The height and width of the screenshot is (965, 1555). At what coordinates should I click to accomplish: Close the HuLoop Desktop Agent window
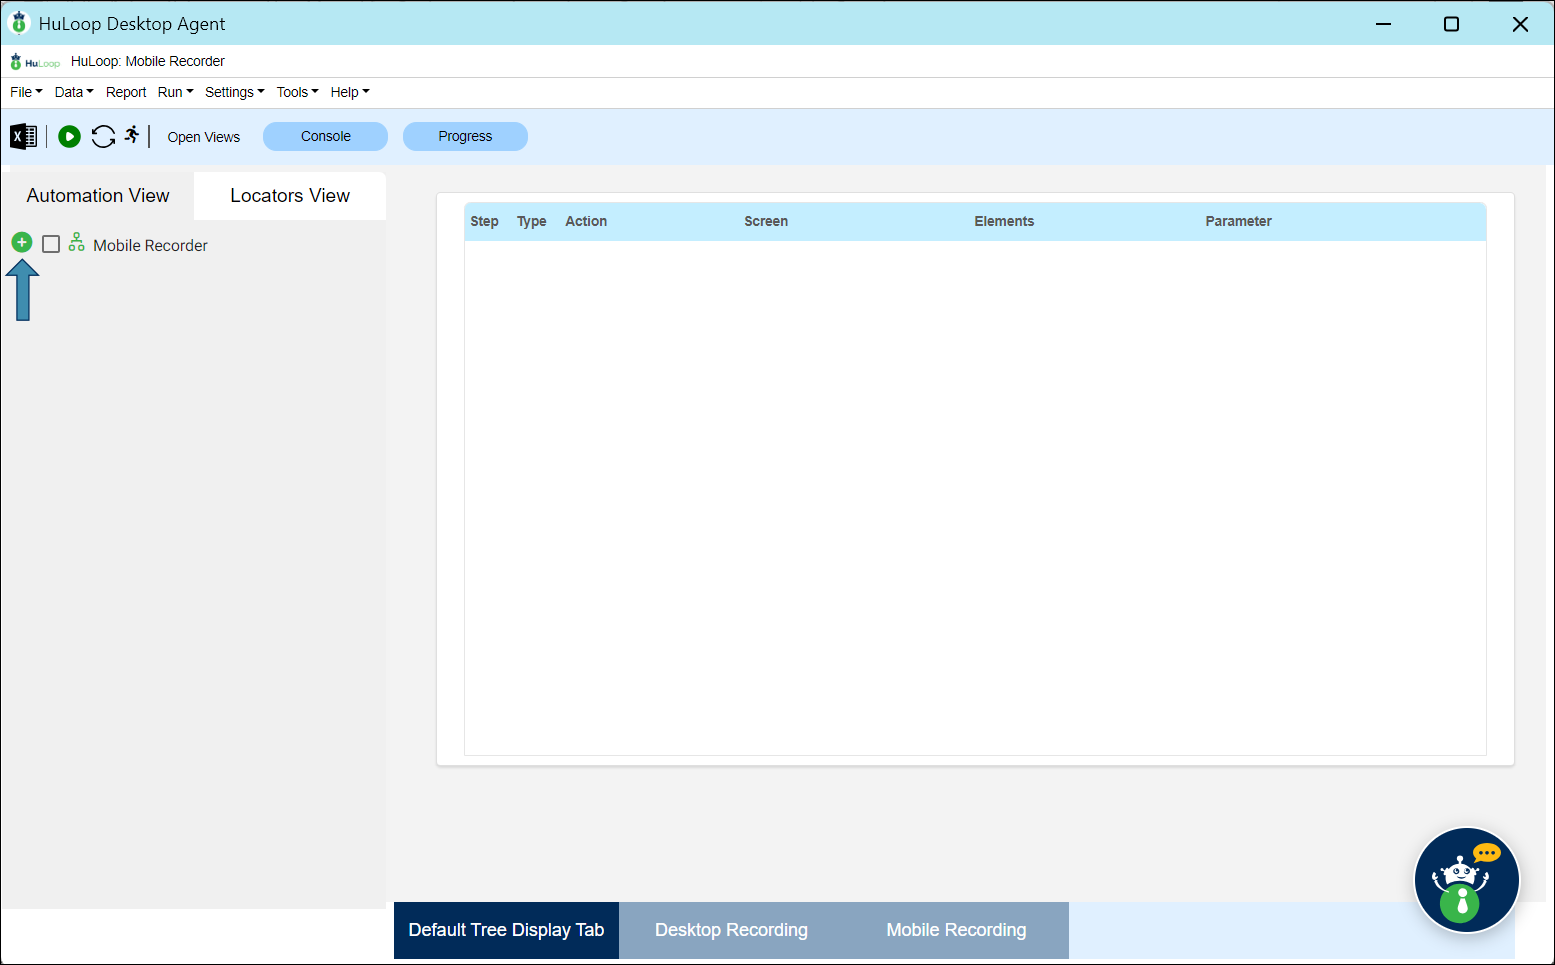coord(1520,24)
